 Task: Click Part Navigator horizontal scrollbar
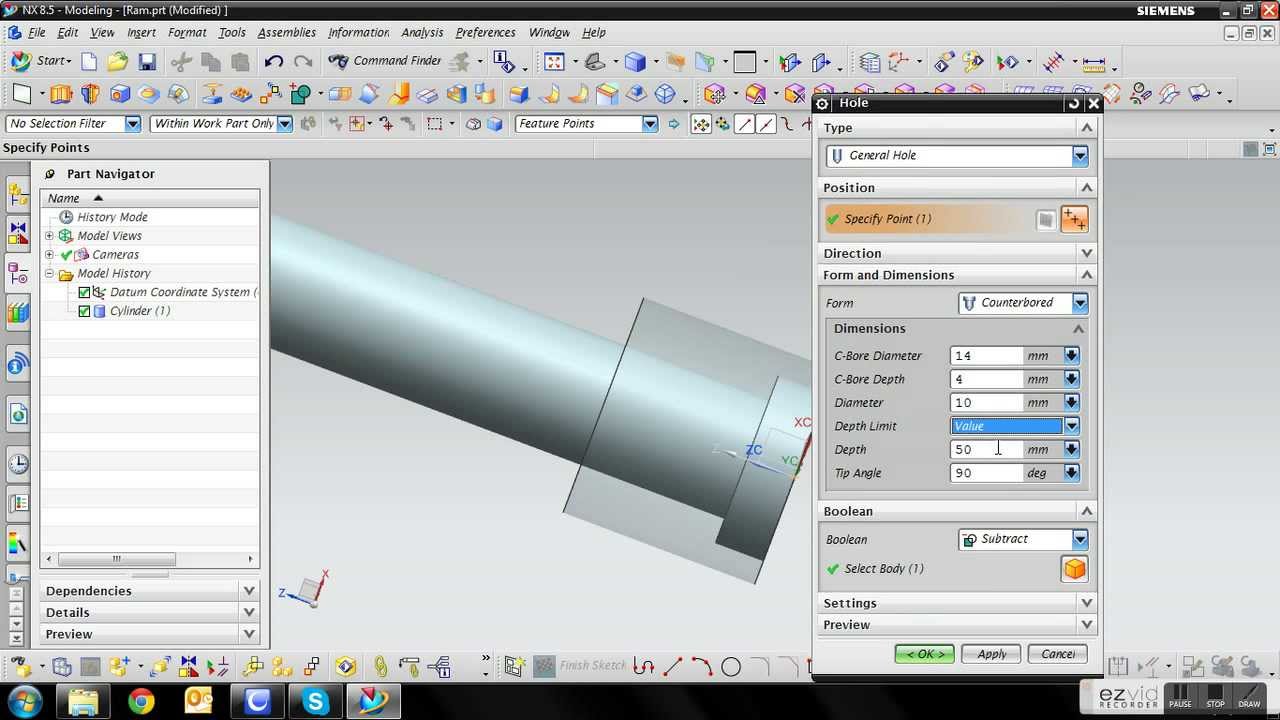coord(117,559)
